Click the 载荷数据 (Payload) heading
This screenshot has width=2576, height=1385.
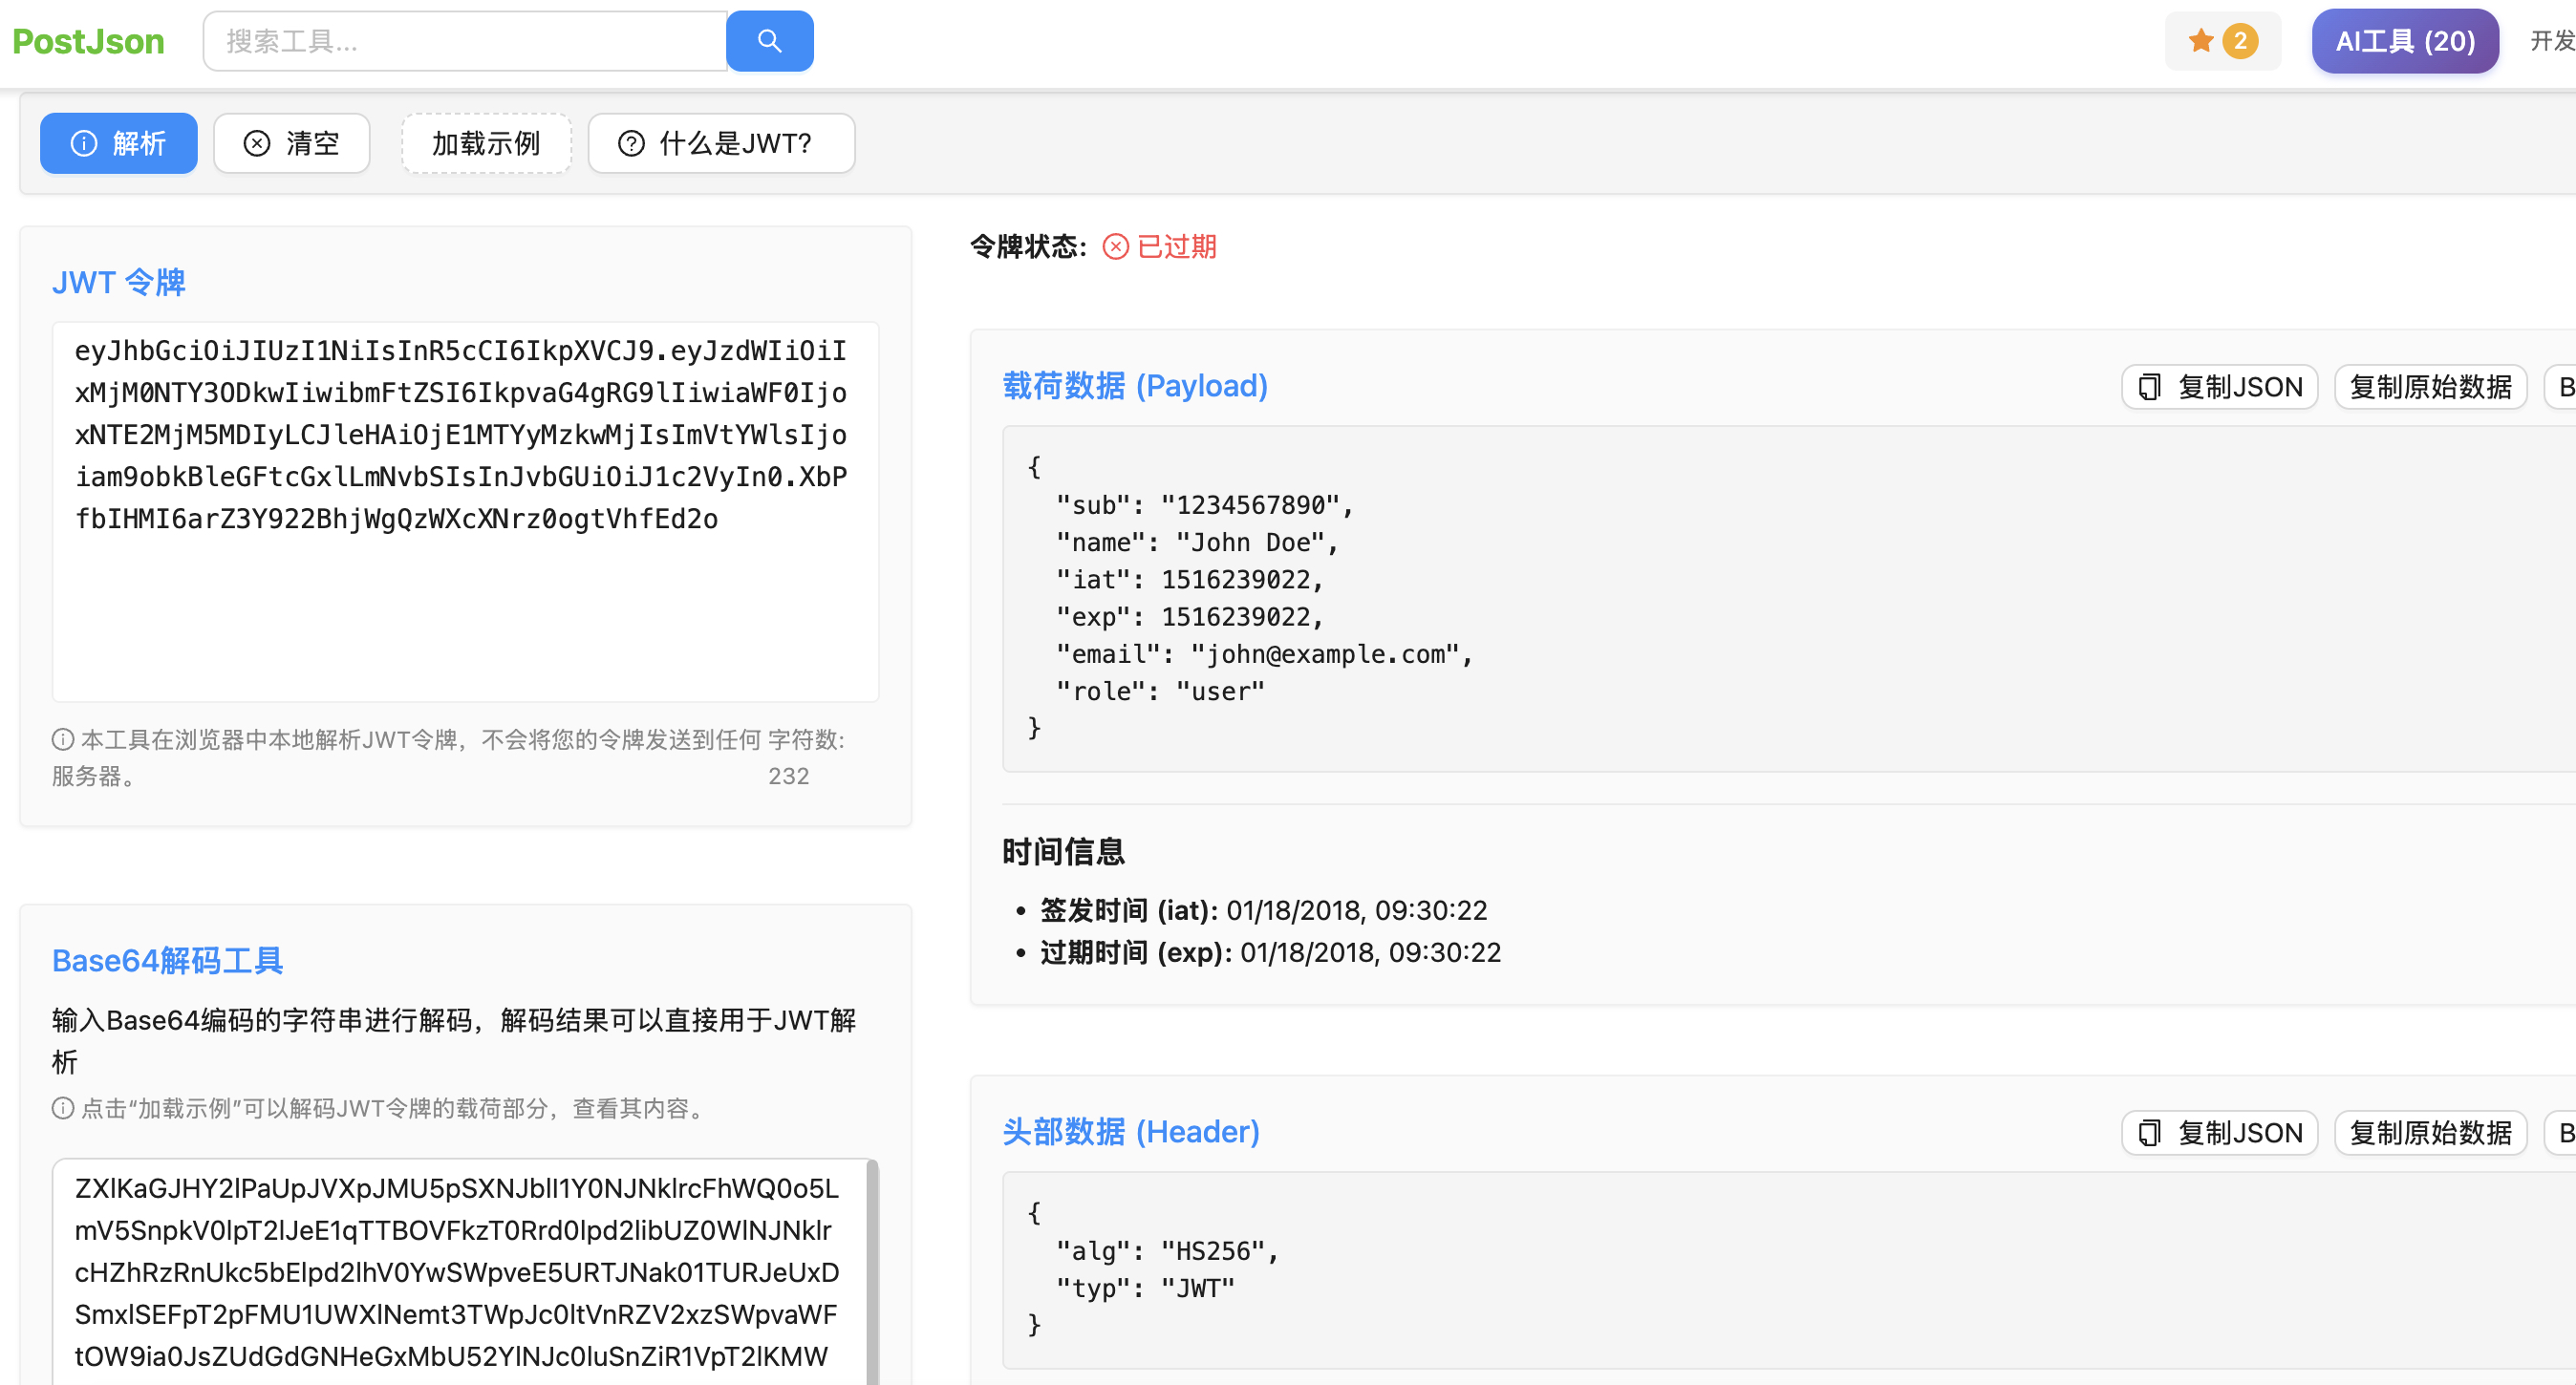pos(1134,385)
